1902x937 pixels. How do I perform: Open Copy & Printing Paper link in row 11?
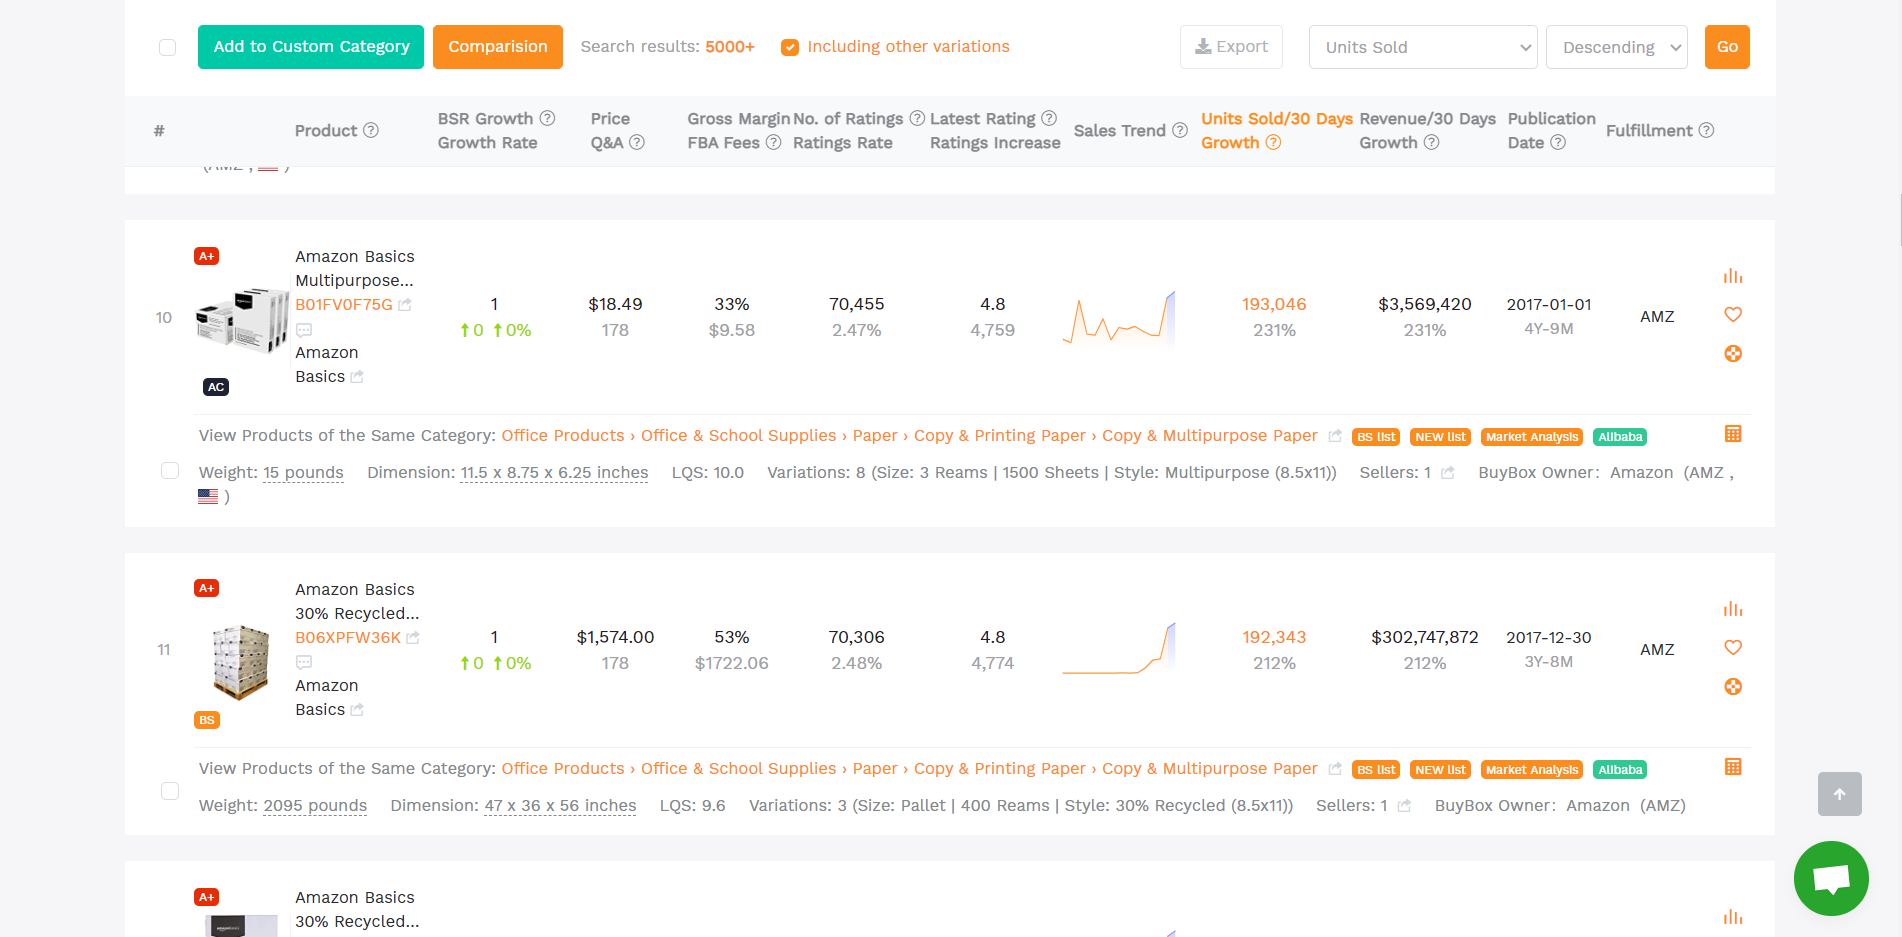pos(1000,769)
